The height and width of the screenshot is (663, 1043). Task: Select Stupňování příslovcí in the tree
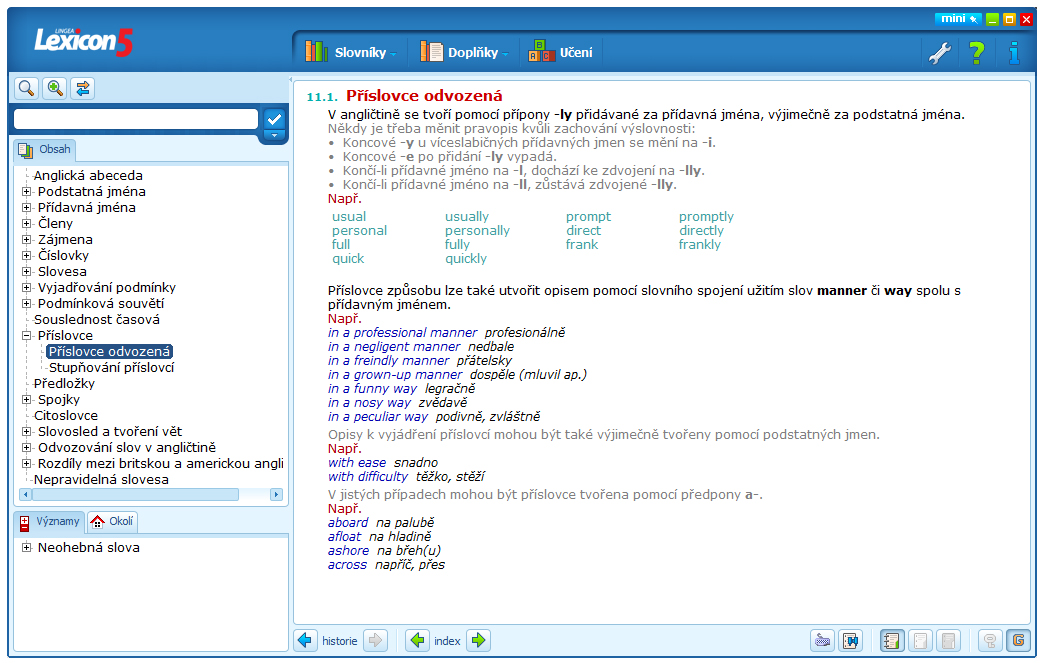click(111, 368)
